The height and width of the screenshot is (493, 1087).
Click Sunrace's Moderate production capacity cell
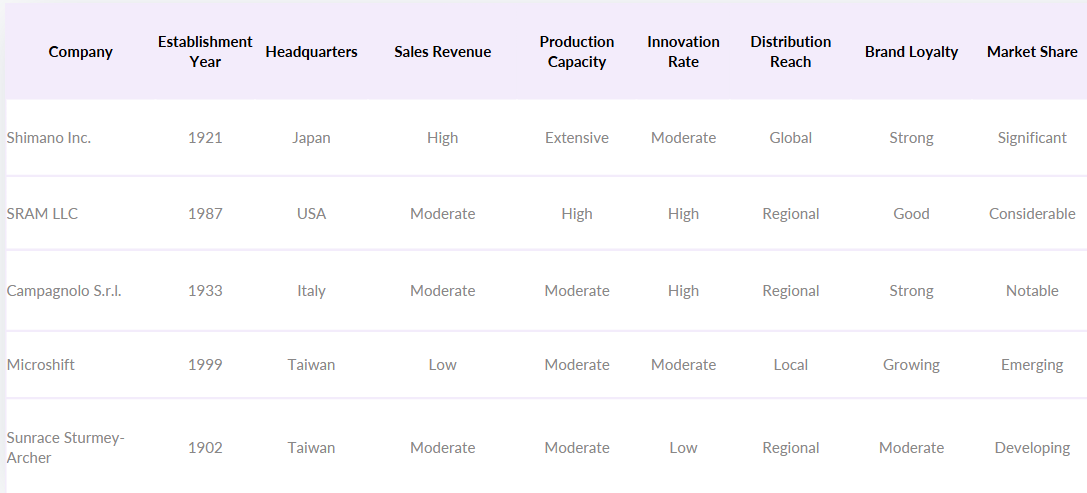pyautogui.click(x=577, y=448)
